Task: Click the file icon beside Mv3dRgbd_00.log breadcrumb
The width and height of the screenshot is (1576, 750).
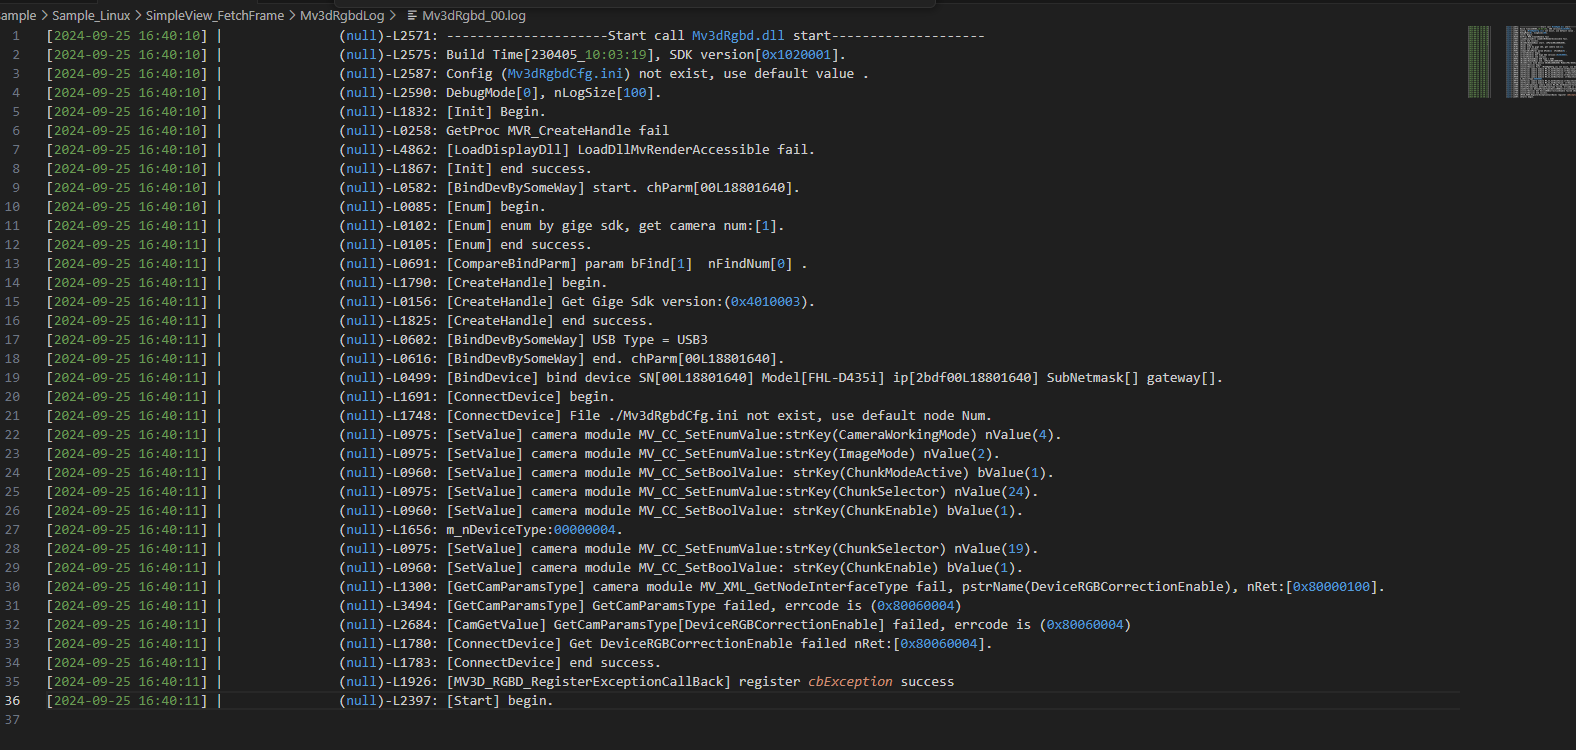Action: 412,16
